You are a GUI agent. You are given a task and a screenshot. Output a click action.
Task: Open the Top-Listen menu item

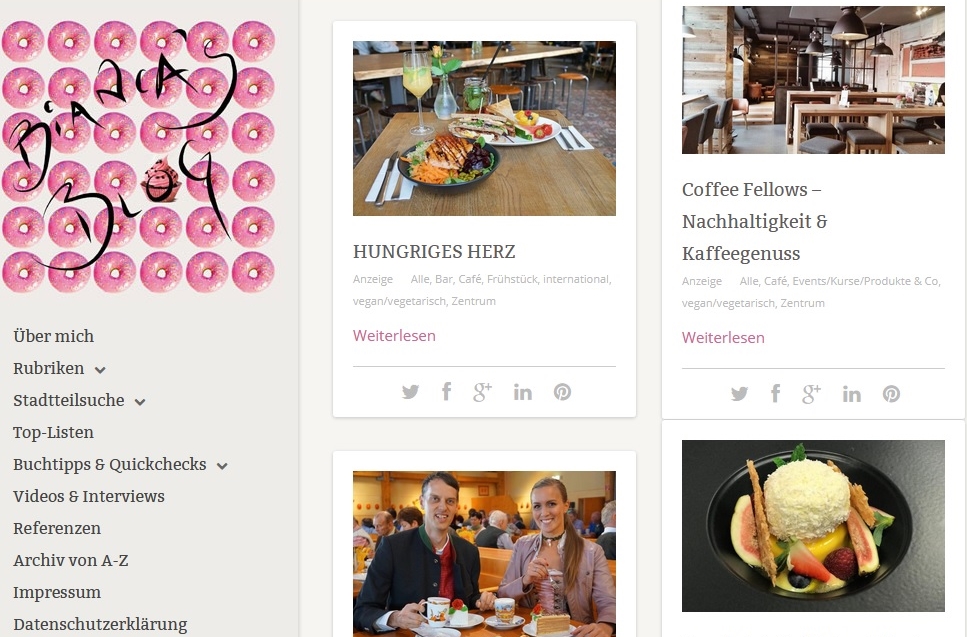(x=53, y=432)
